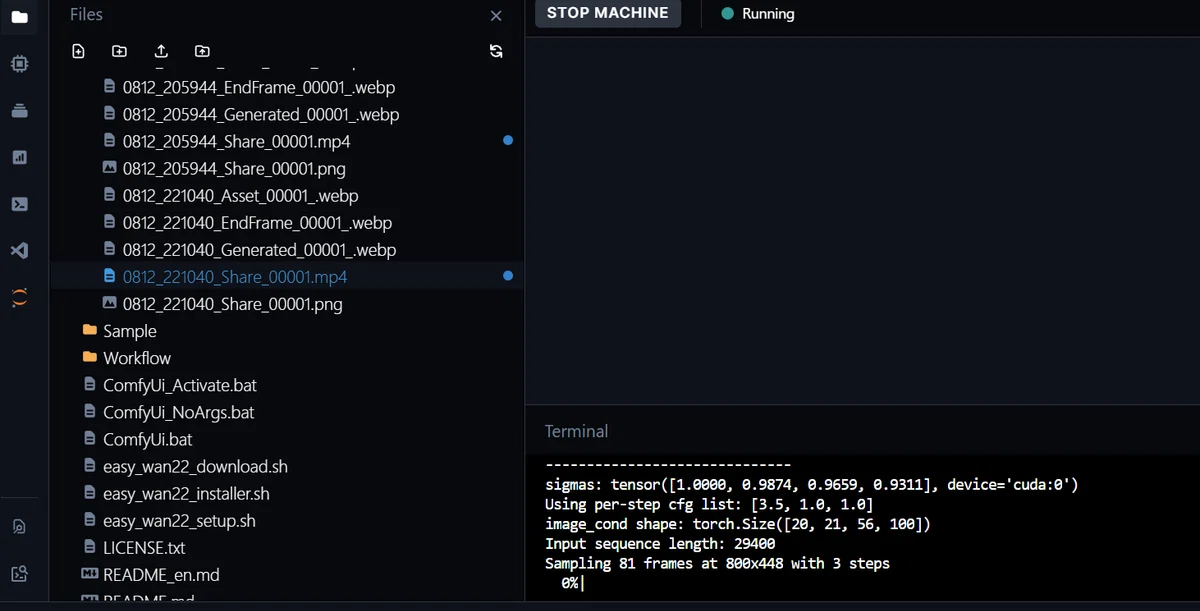Open LICENSE.txt
This screenshot has width=1200, height=611.
[144, 547]
